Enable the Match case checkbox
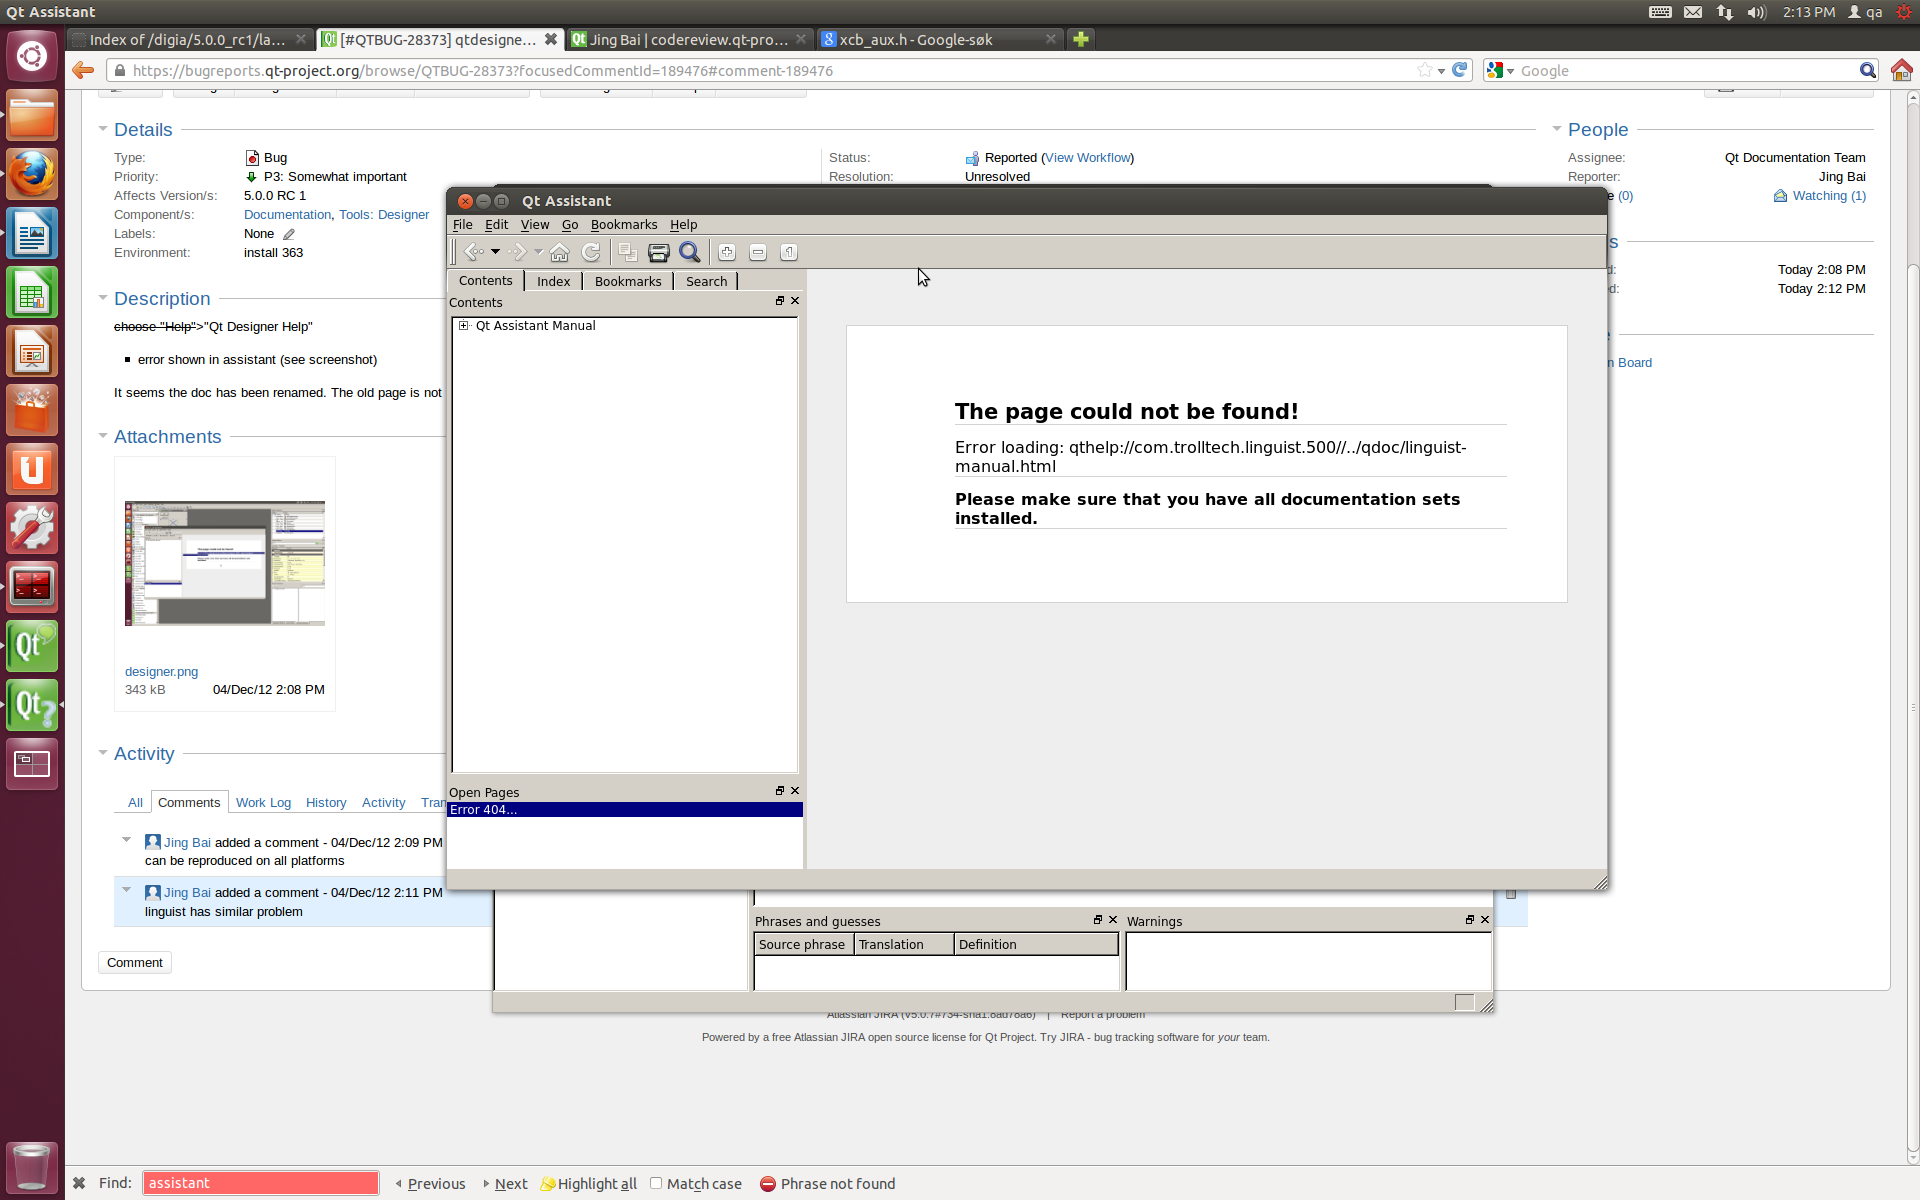 657,1183
